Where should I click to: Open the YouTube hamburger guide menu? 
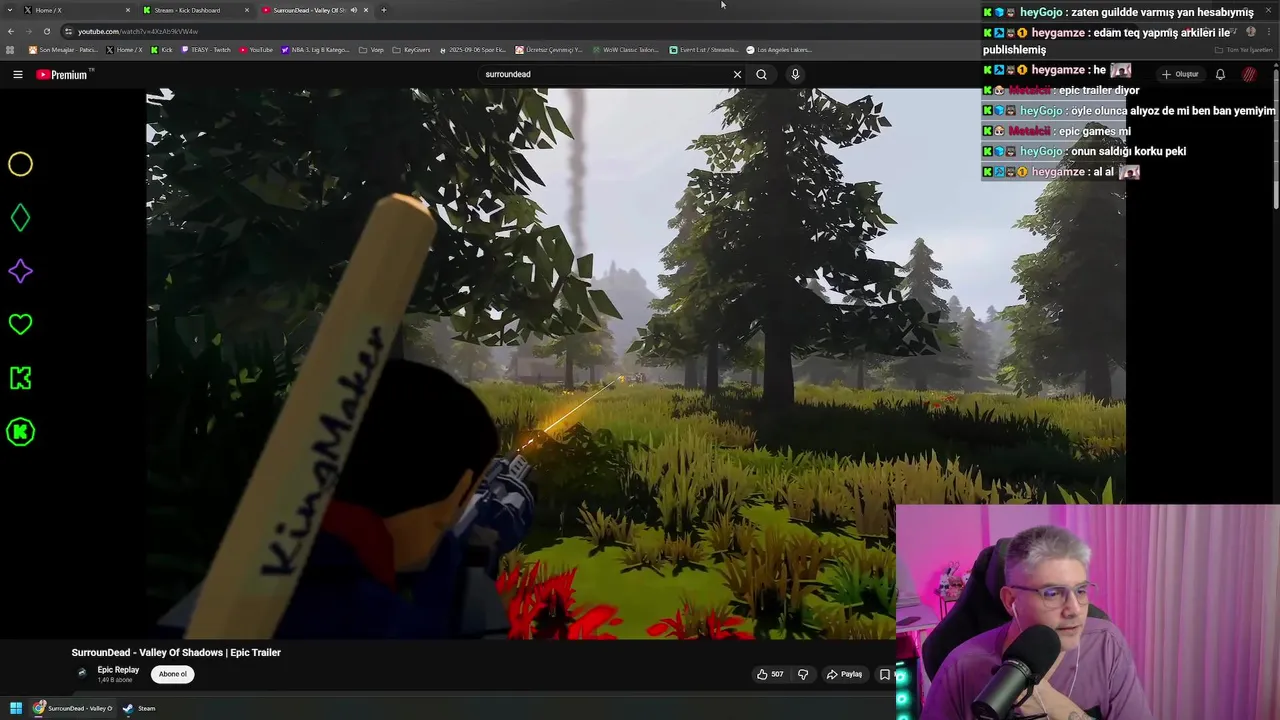[x=17, y=74]
